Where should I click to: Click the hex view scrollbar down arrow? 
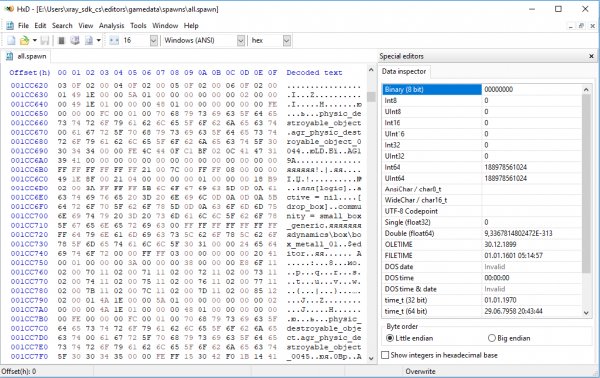pos(371,358)
